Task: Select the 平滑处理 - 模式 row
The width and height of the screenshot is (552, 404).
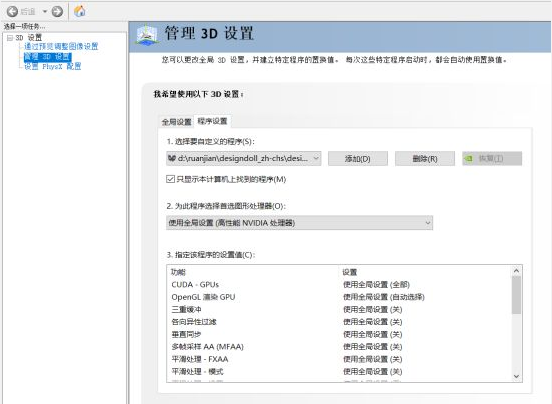Action: click(x=339, y=372)
